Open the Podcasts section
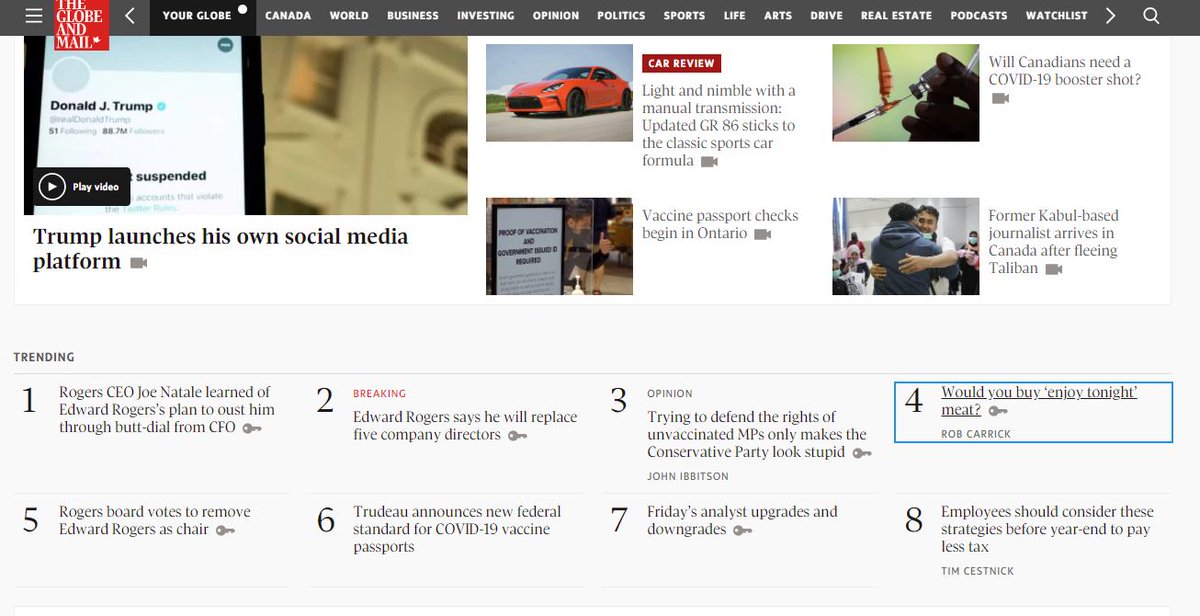 pyautogui.click(x=979, y=16)
